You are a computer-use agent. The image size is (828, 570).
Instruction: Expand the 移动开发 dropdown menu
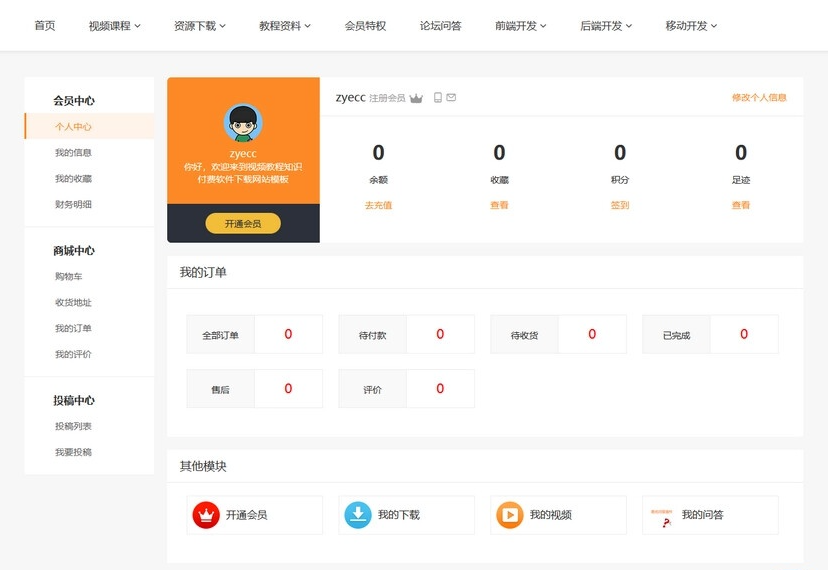[691, 26]
